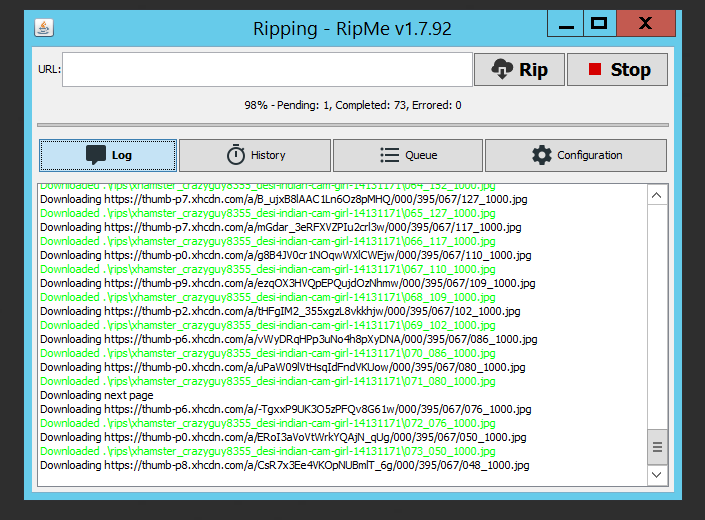Minimize the RipMe window
The height and width of the screenshot is (520, 705).
click(566, 24)
